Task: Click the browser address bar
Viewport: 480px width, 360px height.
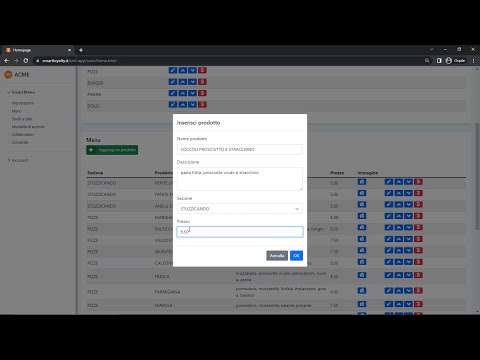Action: 227,61
